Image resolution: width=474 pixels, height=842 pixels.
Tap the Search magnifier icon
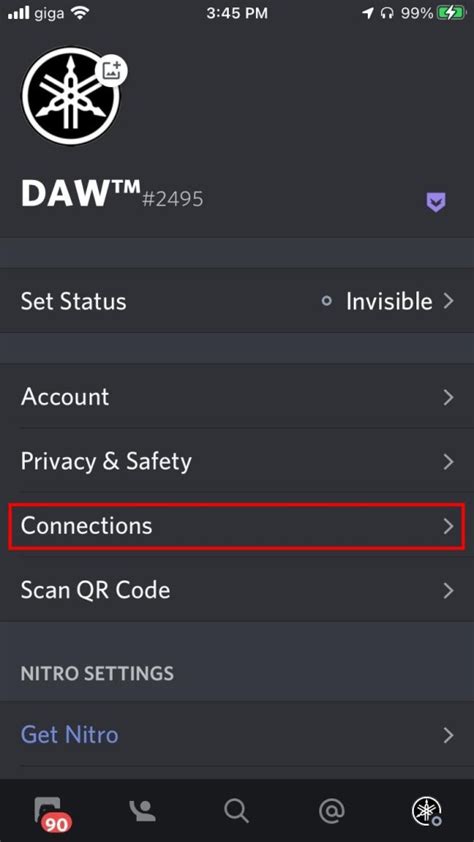coord(236,811)
